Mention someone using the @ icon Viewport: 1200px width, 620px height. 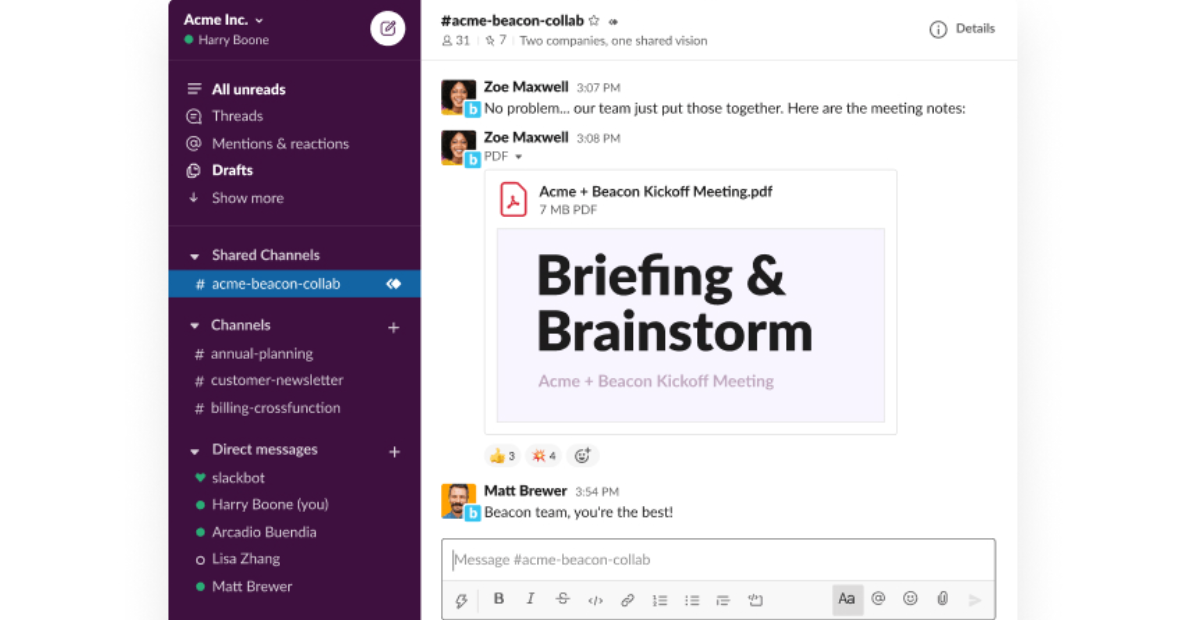(878, 599)
